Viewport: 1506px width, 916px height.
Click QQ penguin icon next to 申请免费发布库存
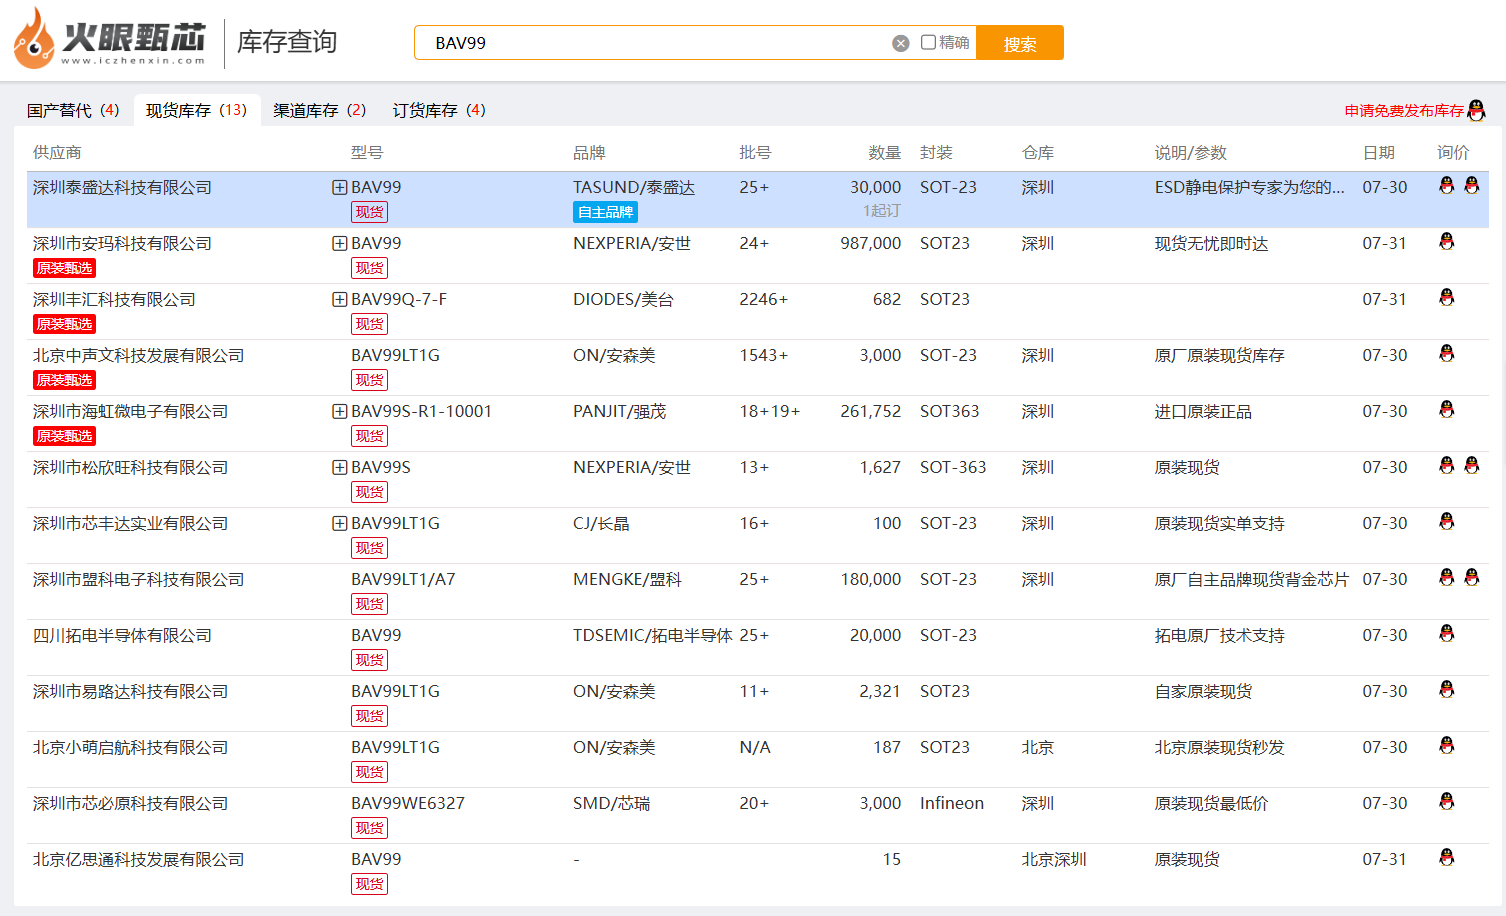click(1476, 110)
